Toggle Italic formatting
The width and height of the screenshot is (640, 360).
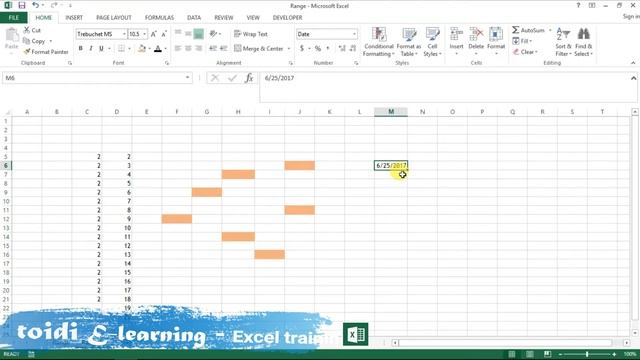pos(91,49)
